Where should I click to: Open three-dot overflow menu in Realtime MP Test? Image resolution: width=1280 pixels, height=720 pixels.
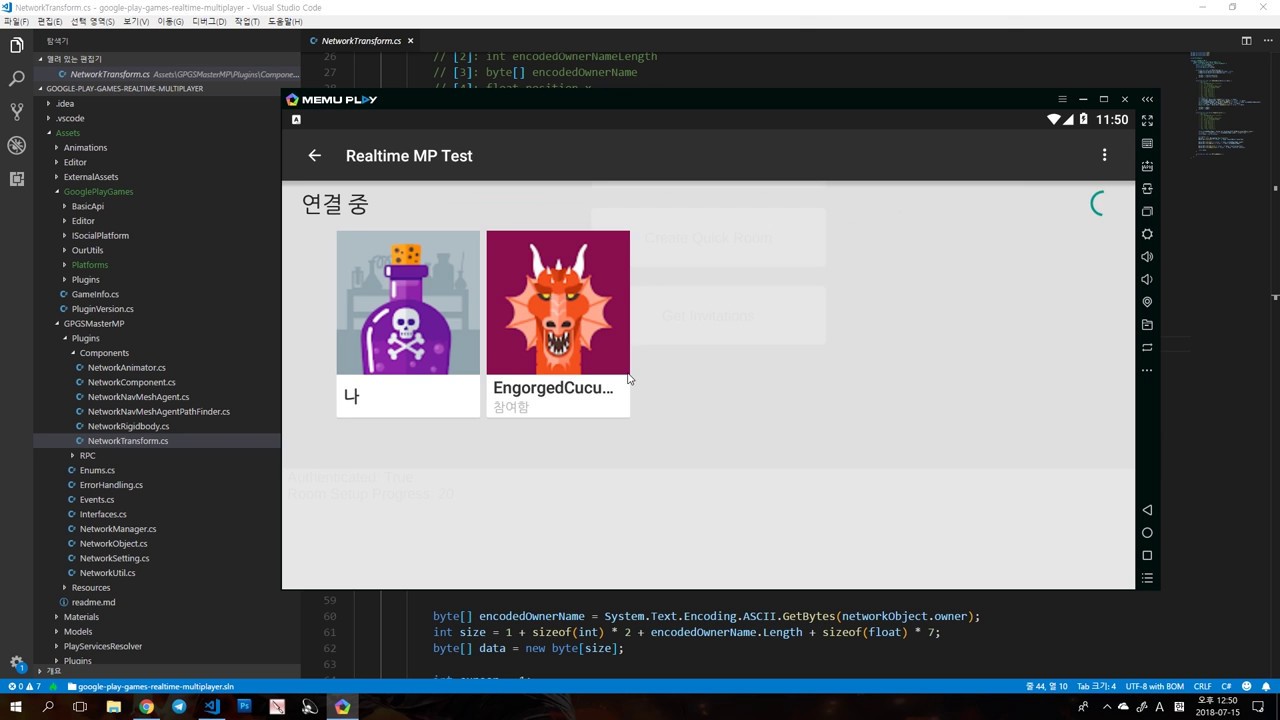1104,155
